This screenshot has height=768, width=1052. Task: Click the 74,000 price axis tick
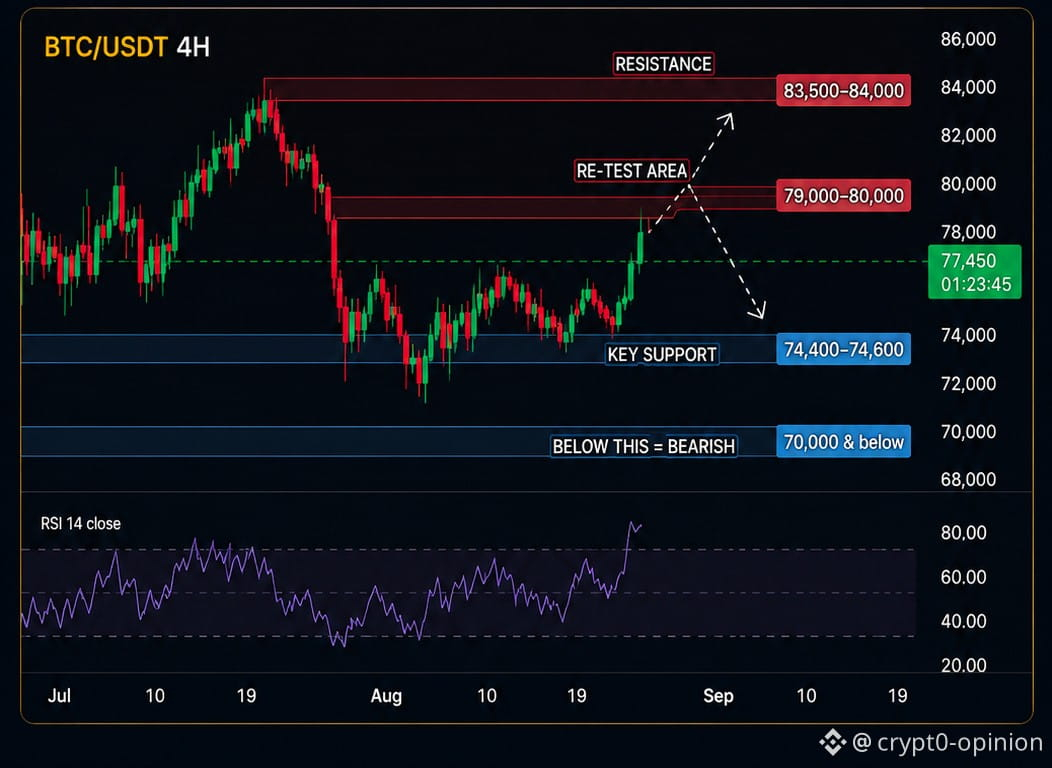pos(968,335)
